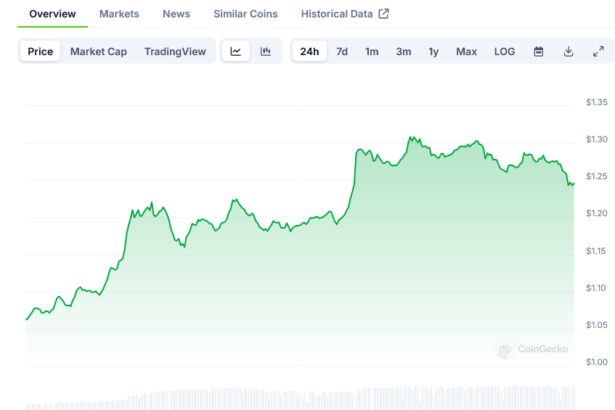Toggle LOG scale on chart
This screenshot has height=410, width=615.
(x=505, y=51)
